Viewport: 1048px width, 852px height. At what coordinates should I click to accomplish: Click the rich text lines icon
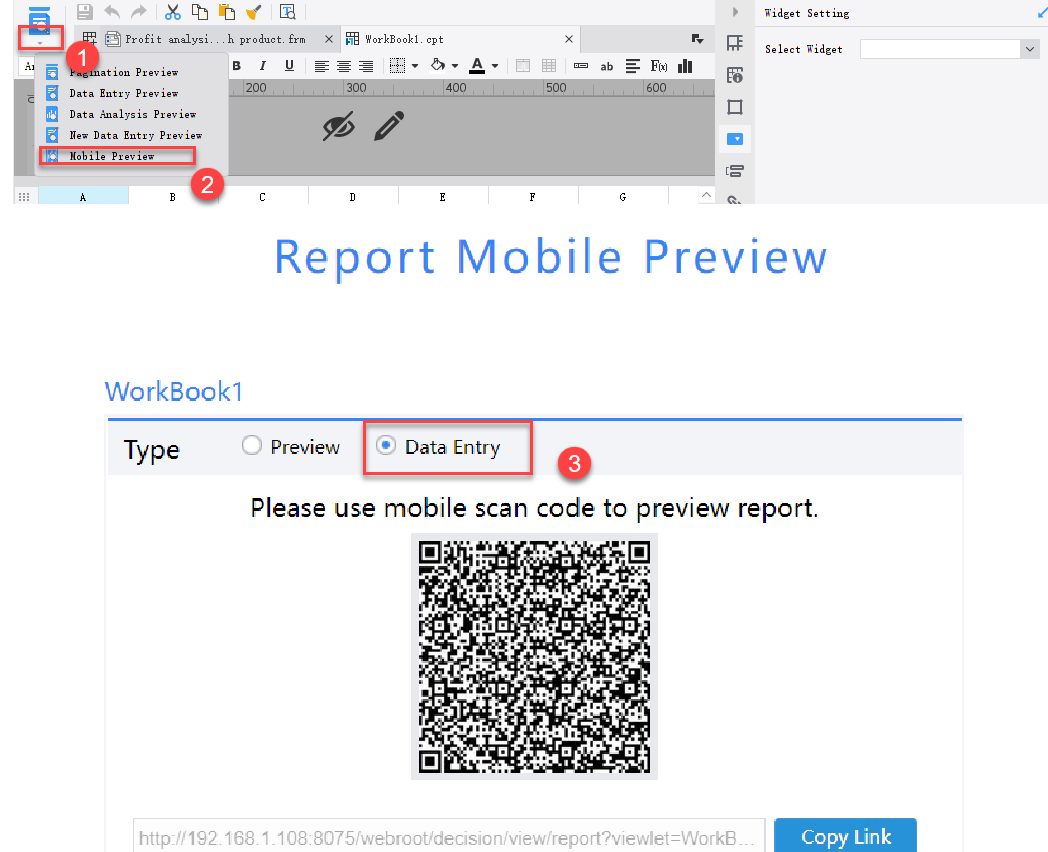(632, 65)
